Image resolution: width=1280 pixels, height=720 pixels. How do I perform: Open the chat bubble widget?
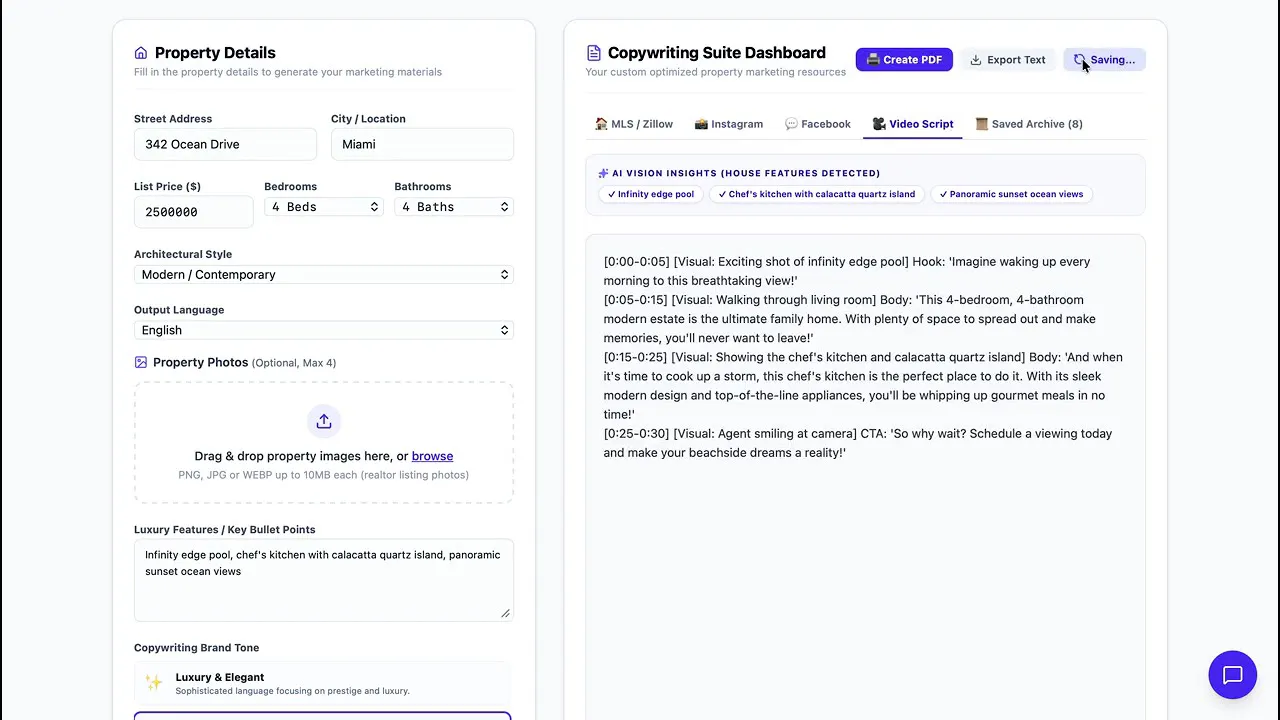tap(1232, 675)
